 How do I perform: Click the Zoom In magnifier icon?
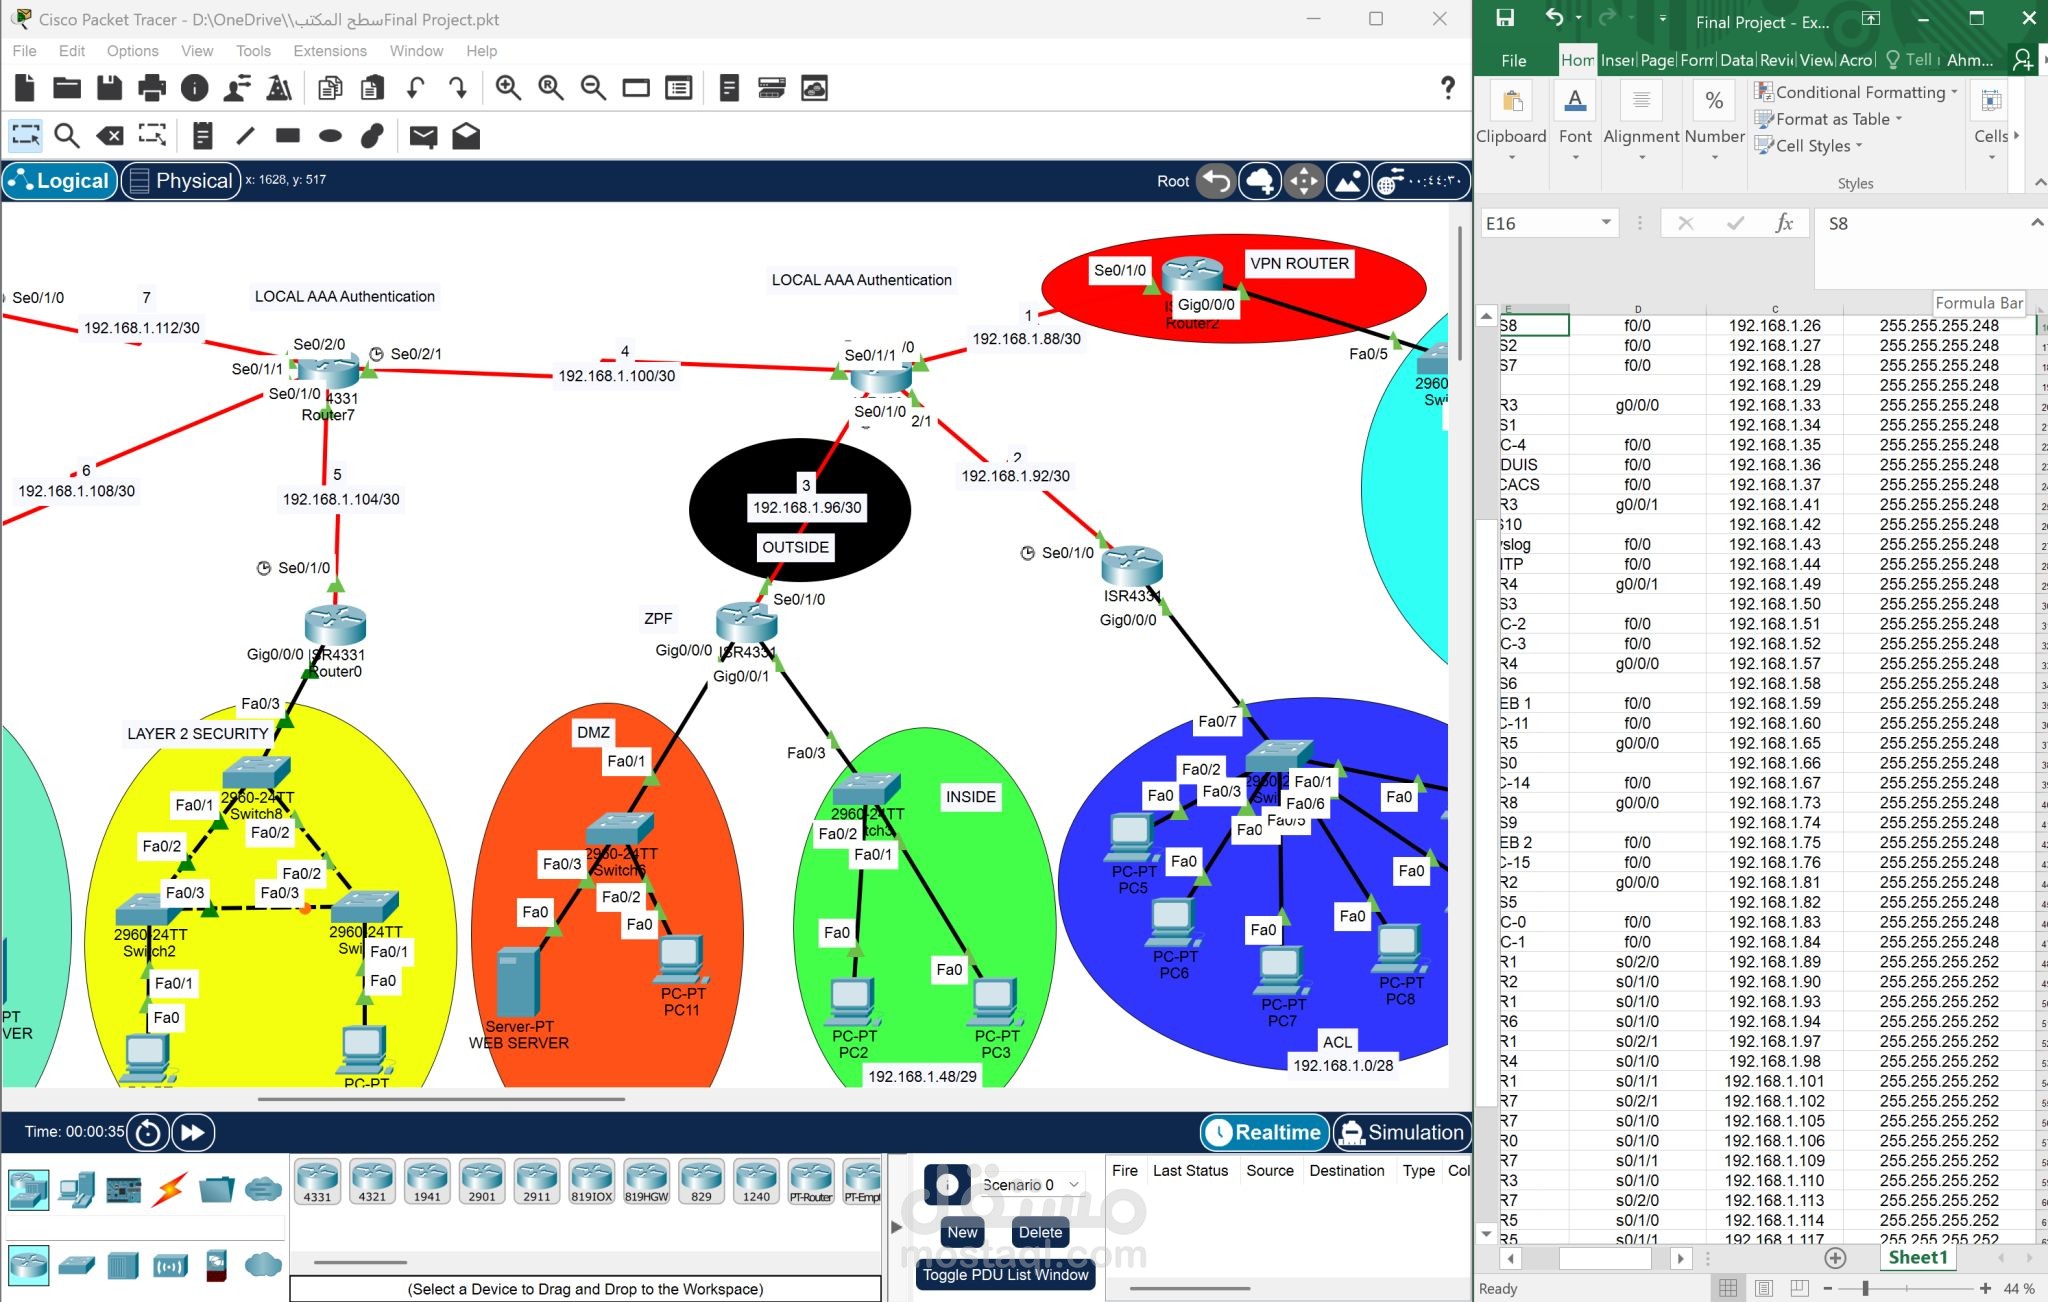[x=508, y=89]
